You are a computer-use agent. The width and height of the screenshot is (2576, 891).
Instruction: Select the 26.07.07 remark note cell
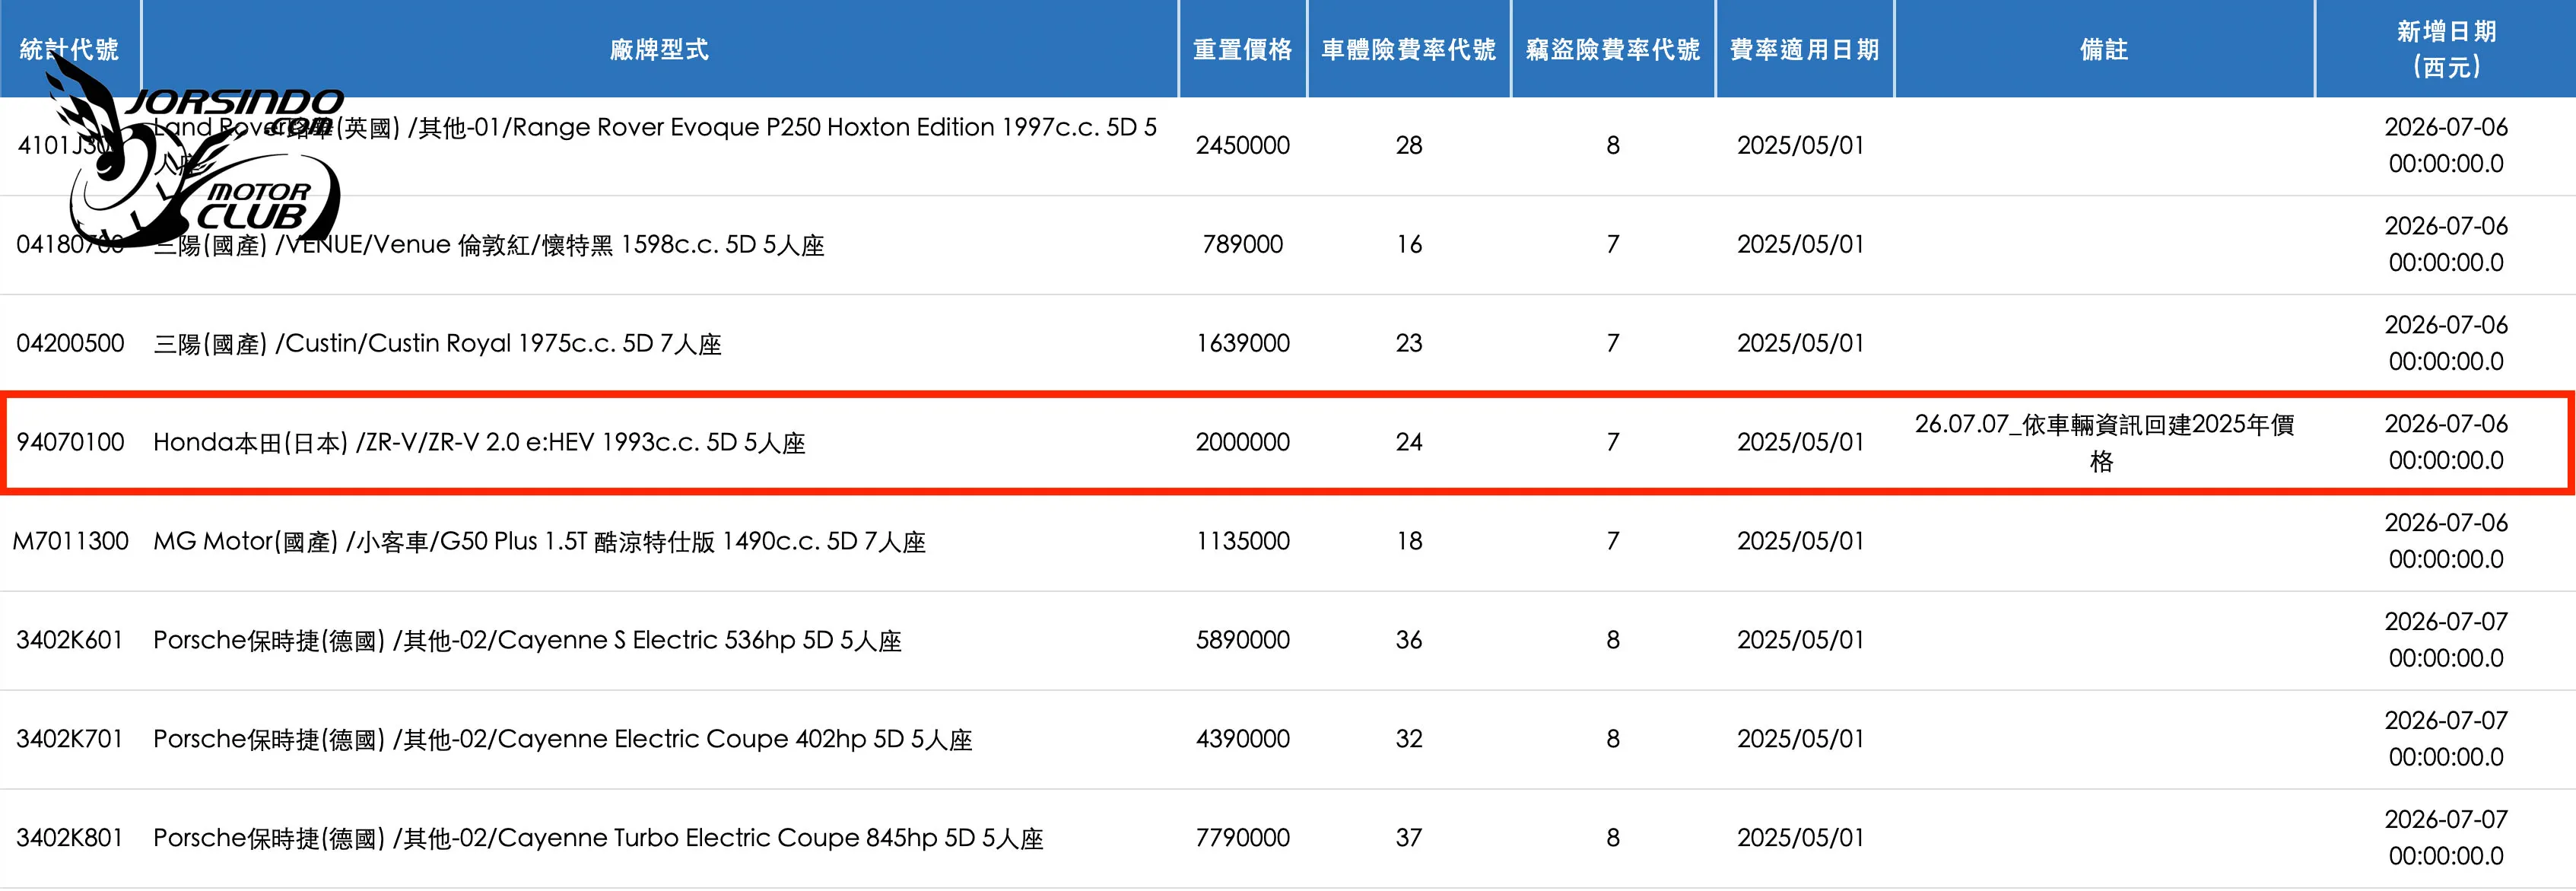coord(2104,442)
